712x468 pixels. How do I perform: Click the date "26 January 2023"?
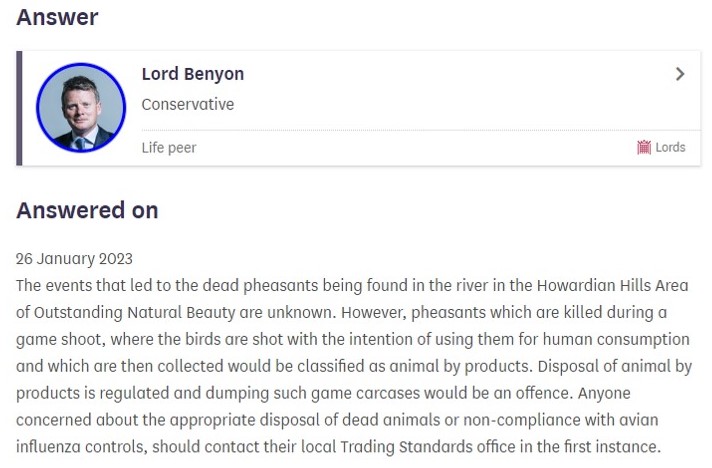[x=74, y=258]
